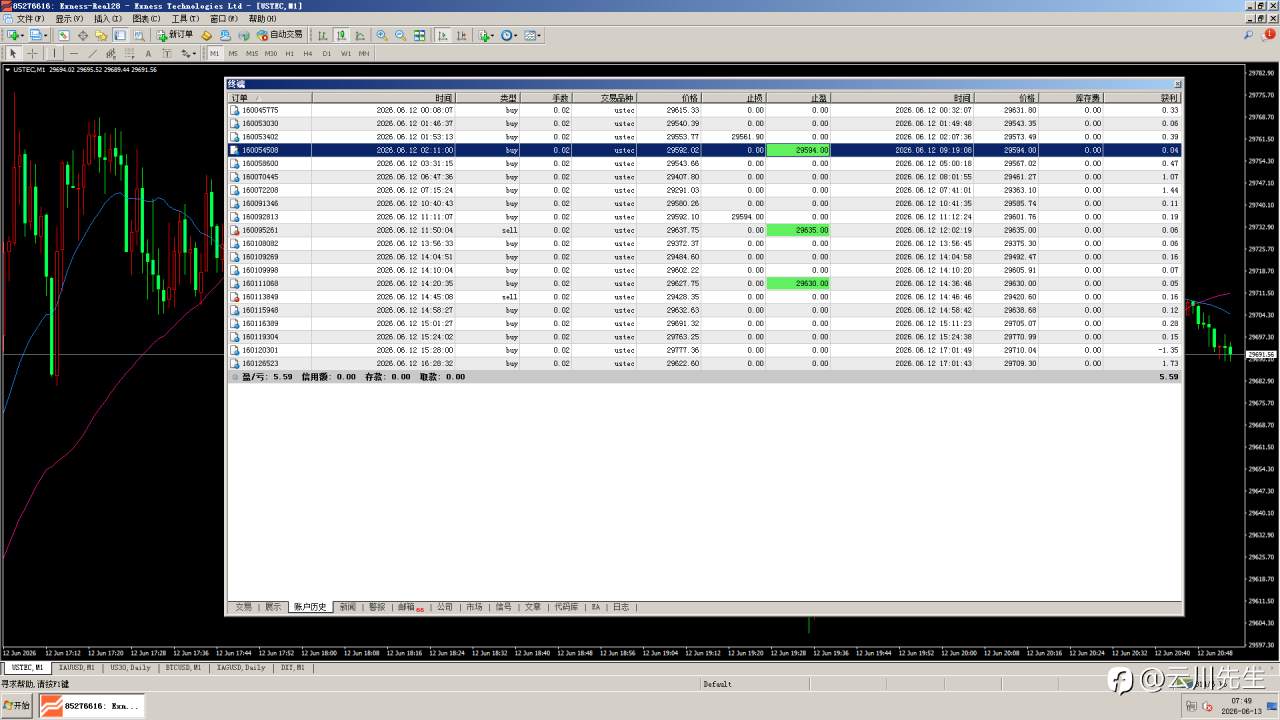Open the BTCUSD,M1 chart tab
1280x720 pixels.
coord(183,667)
